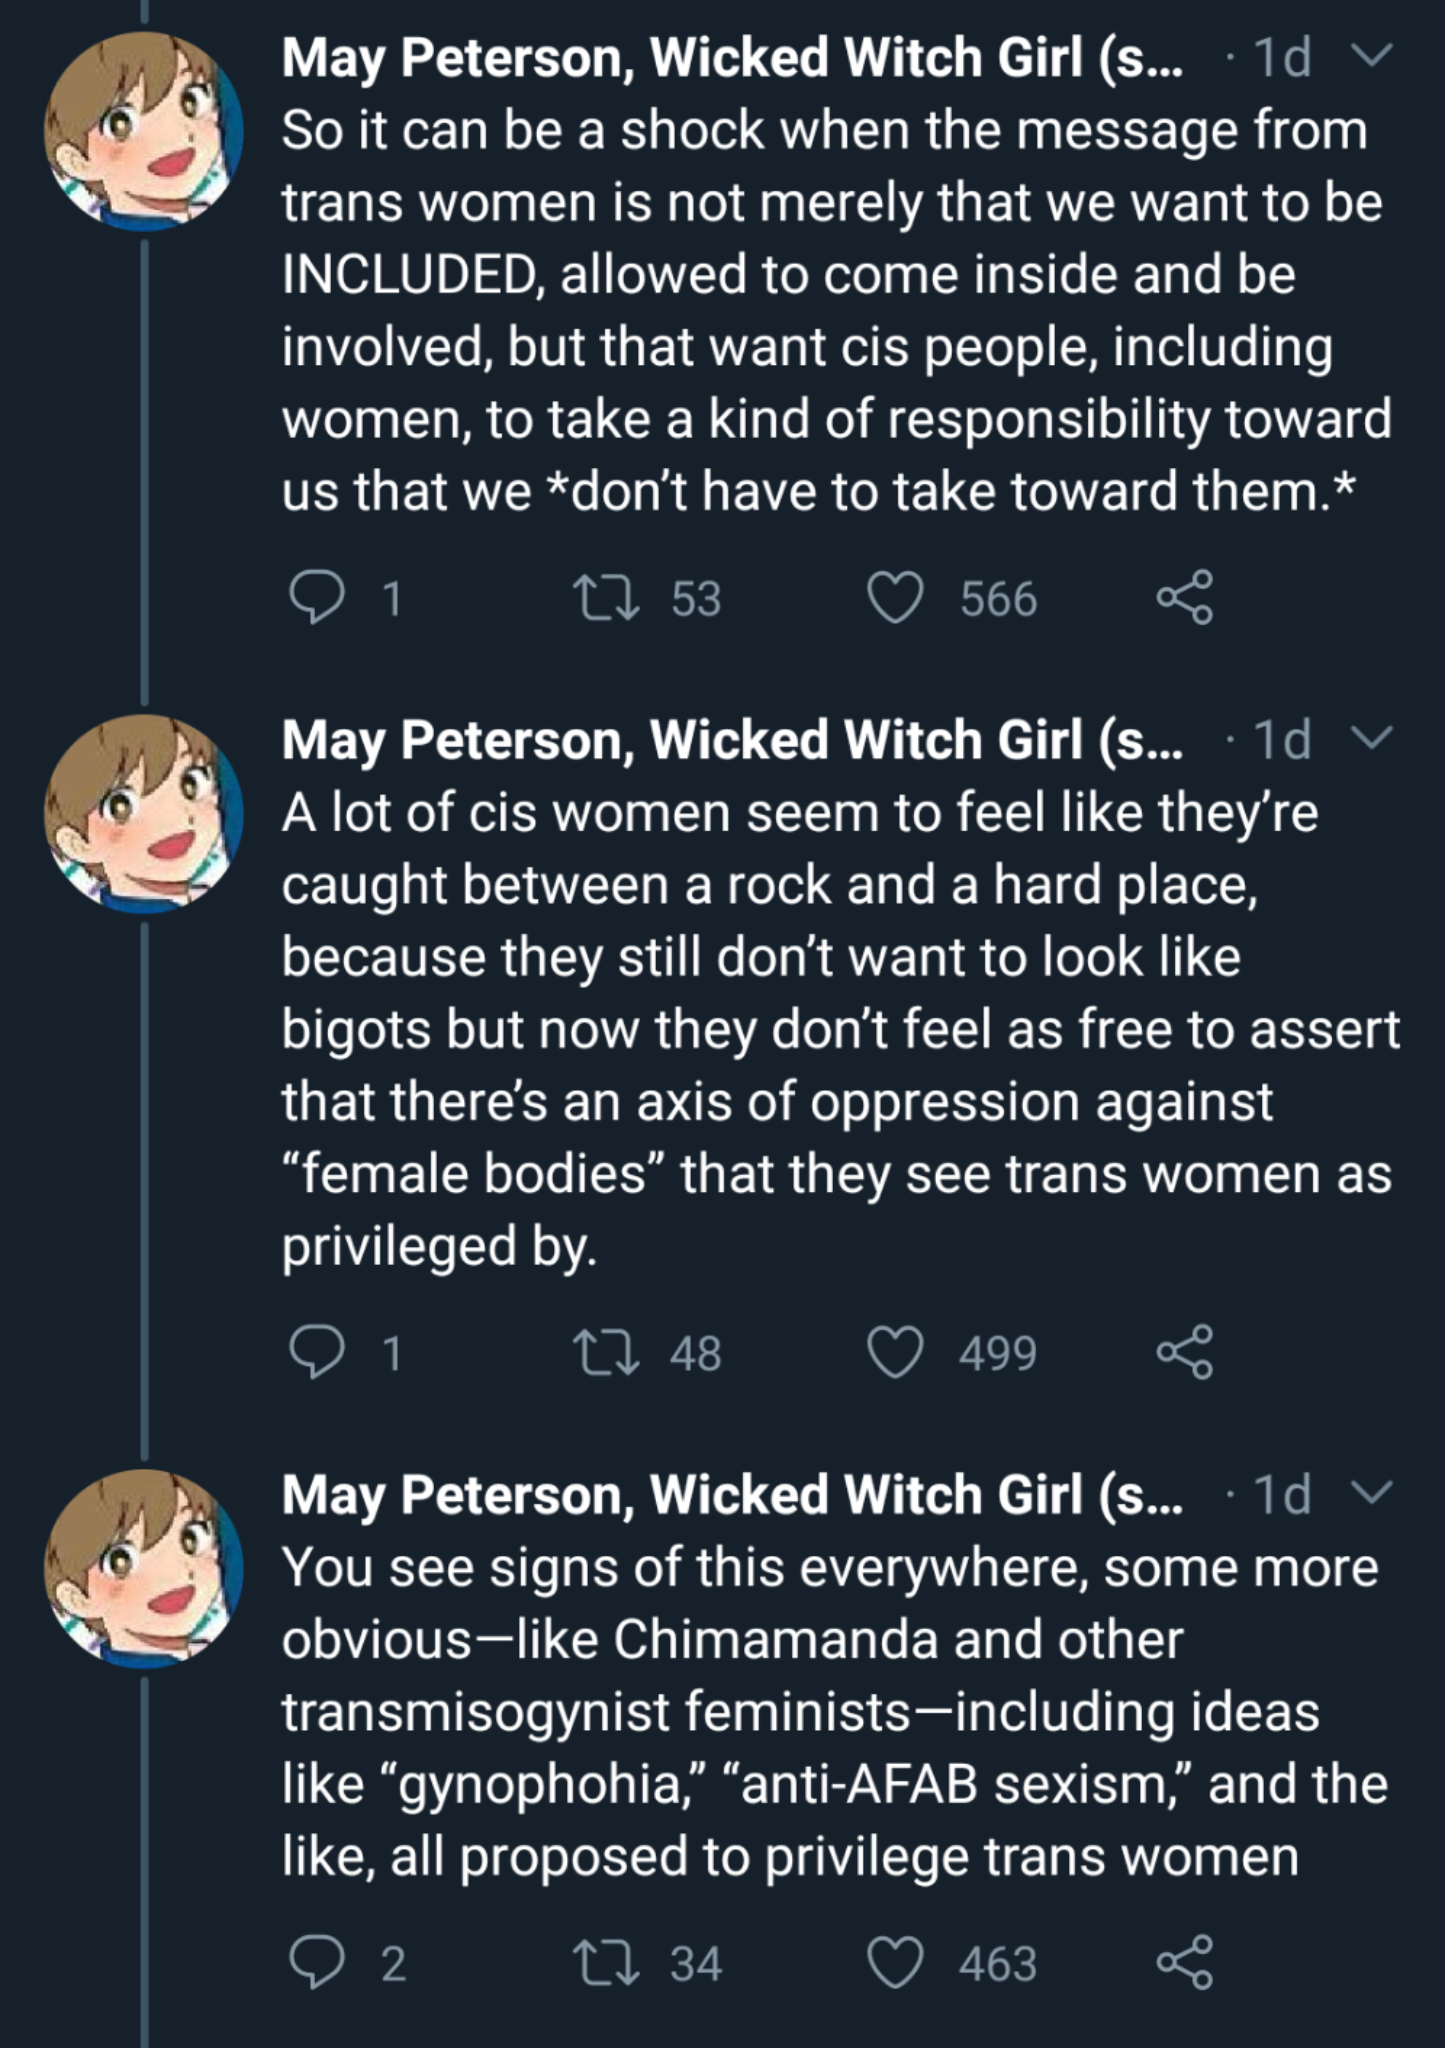Share the third tweet about transmisogynist feminists
1445x2048 pixels.
pos(1185,1962)
